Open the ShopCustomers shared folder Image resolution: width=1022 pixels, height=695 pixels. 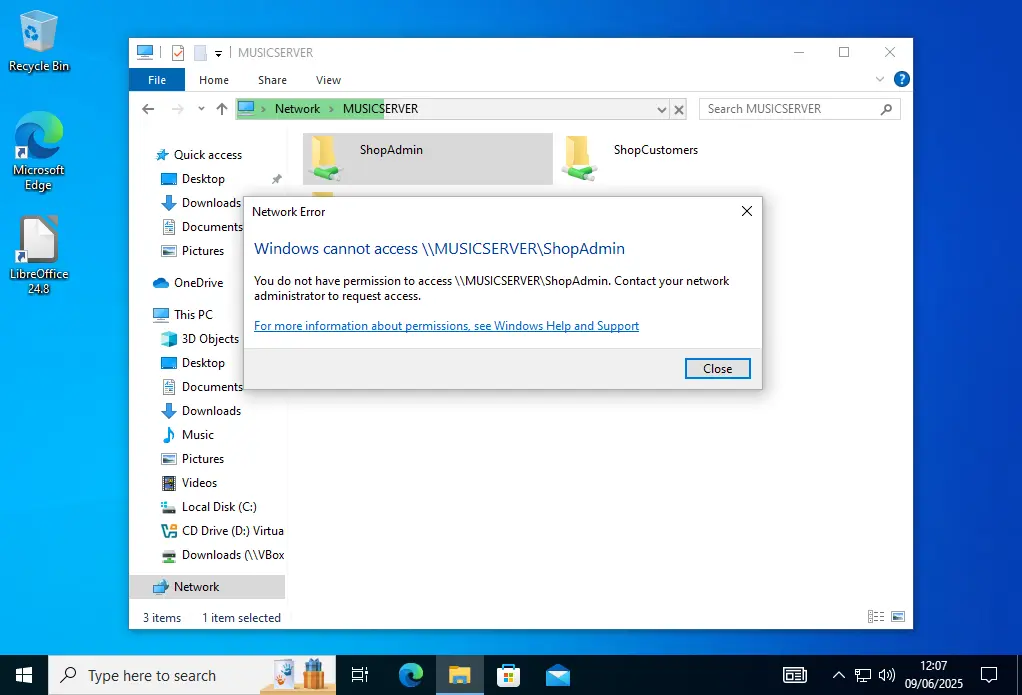[x=655, y=150]
